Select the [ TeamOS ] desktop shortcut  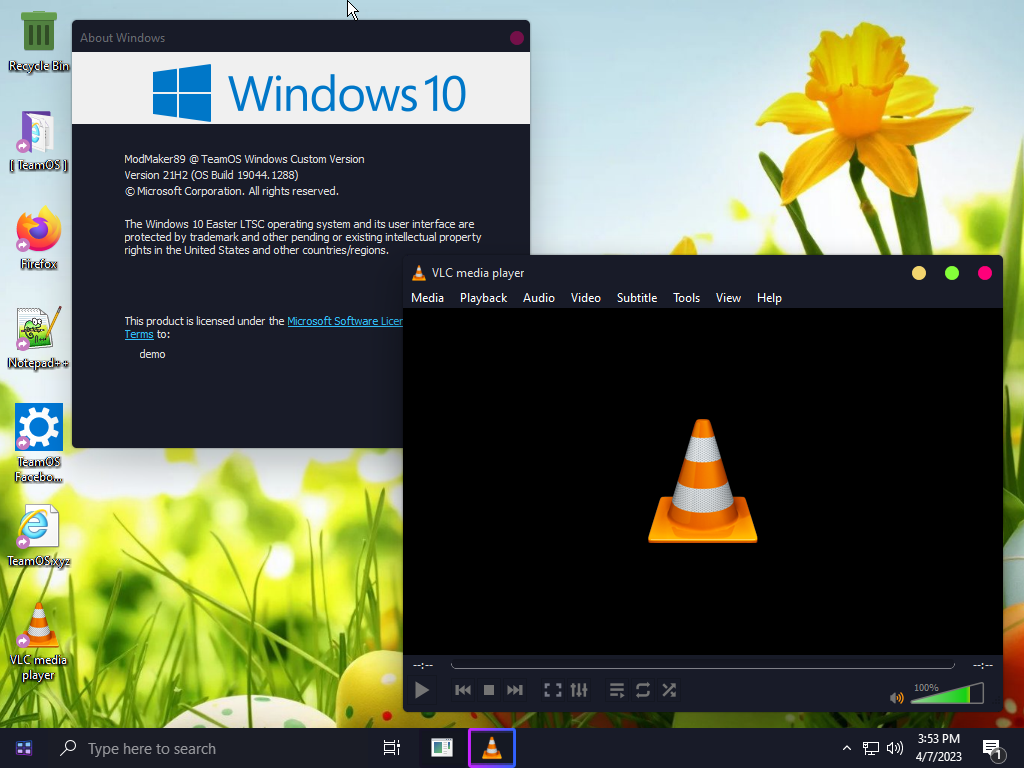(39, 141)
